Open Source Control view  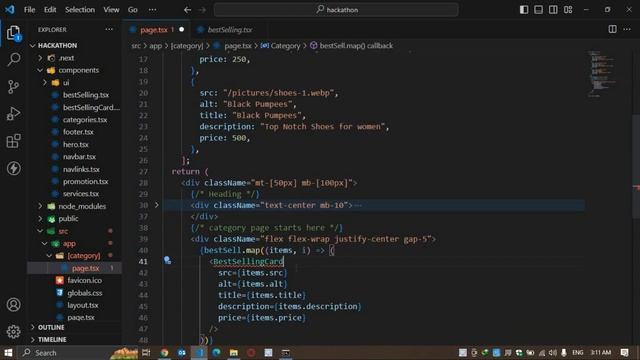13,87
